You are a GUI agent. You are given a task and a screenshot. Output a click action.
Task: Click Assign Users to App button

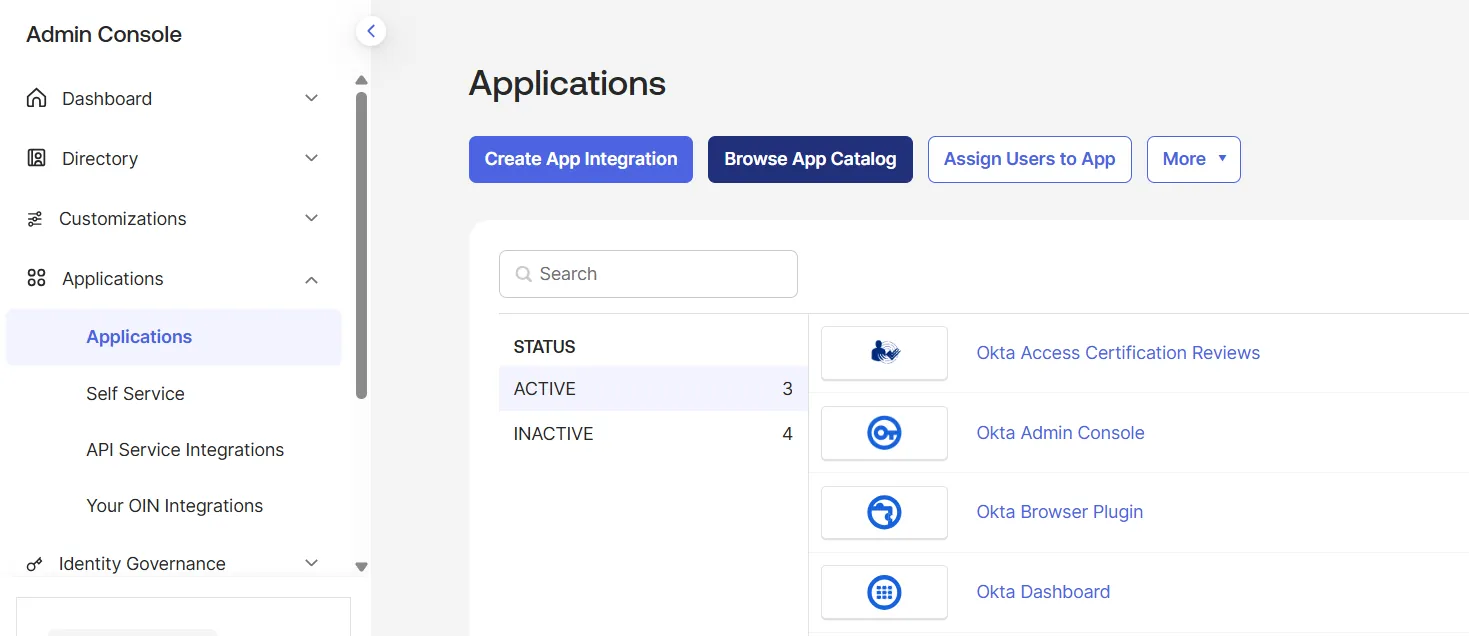point(1030,159)
